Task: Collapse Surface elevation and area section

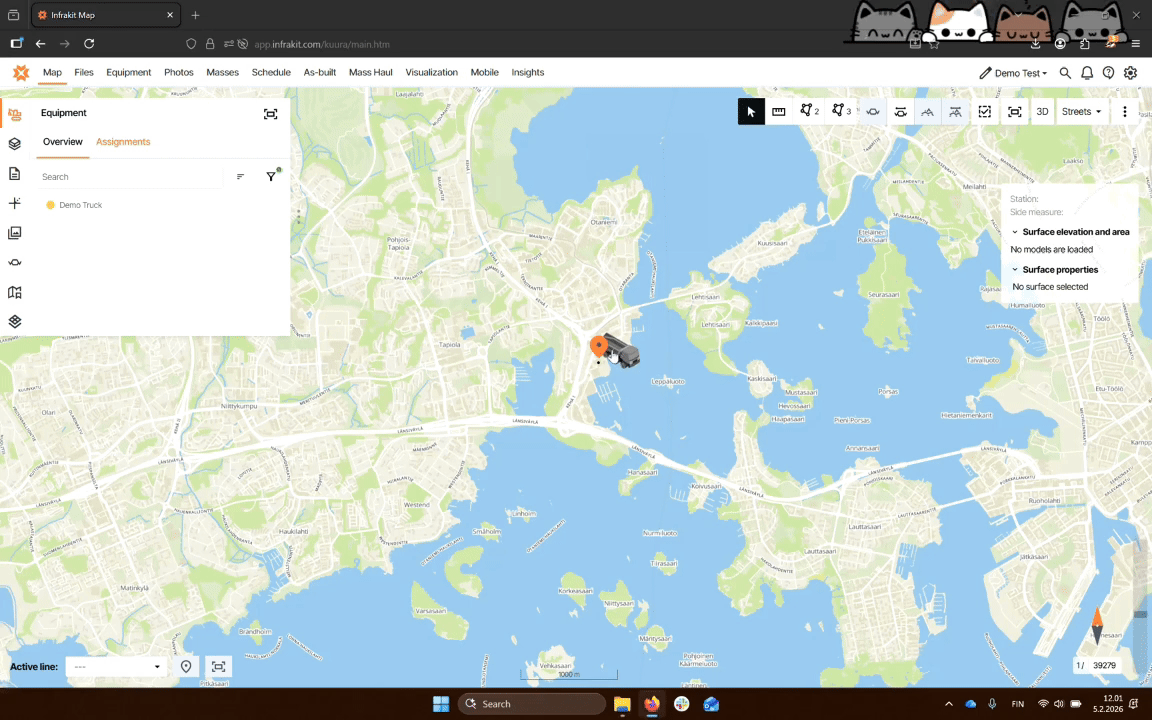Action: coord(1015,232)
